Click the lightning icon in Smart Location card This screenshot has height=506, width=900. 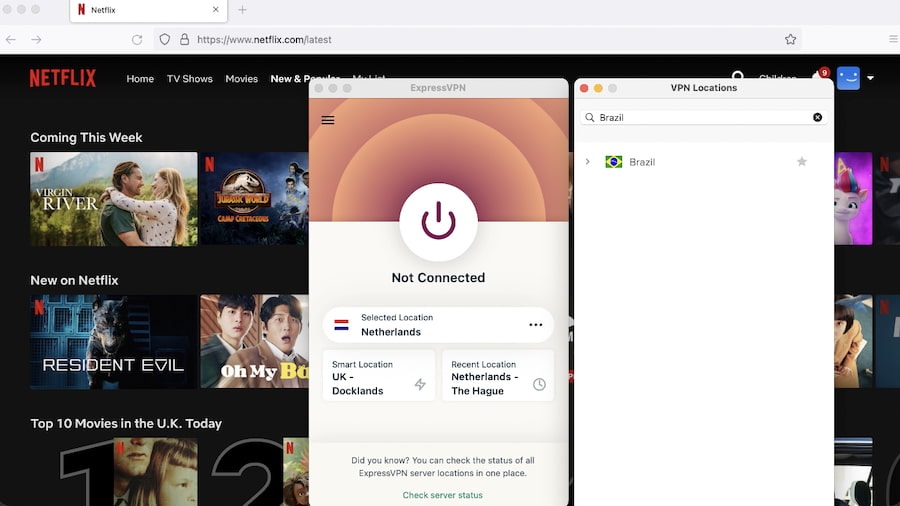[x=420, y=384]
